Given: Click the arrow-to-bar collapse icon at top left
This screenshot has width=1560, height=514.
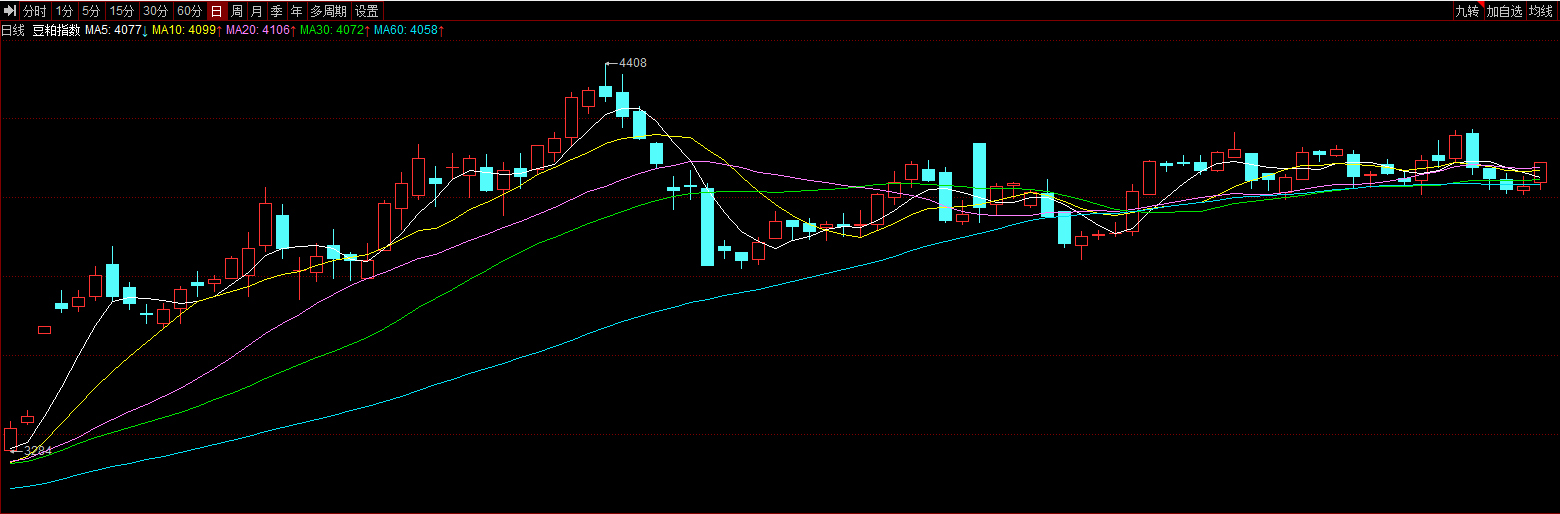Looking at the screenshot, I should [10, 11].
